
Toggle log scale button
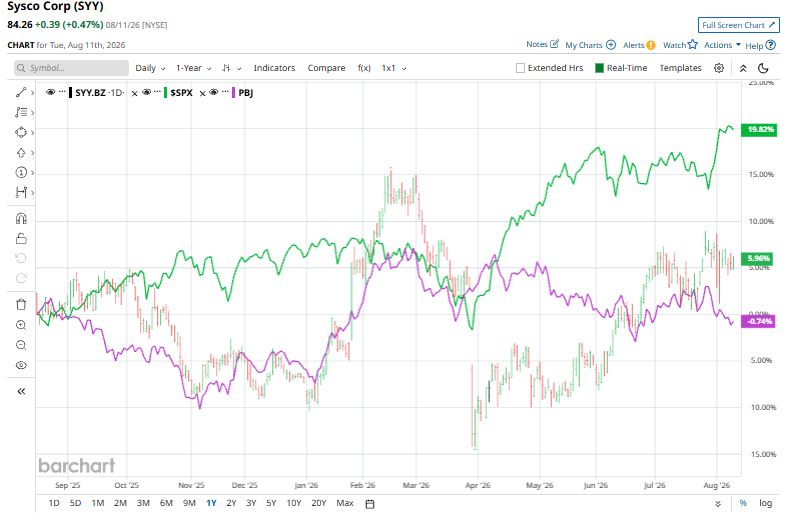click(x=765, y=503)
